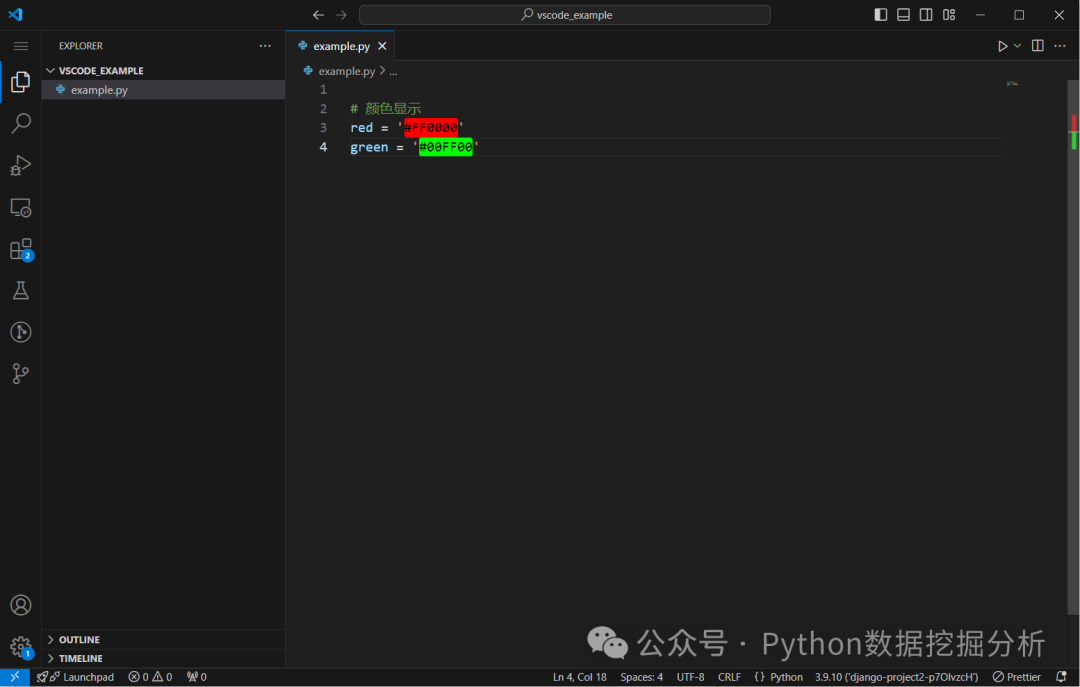Click the EXPLORER panel title
This screenshot has height=687, width=1080.
point(81,46)
